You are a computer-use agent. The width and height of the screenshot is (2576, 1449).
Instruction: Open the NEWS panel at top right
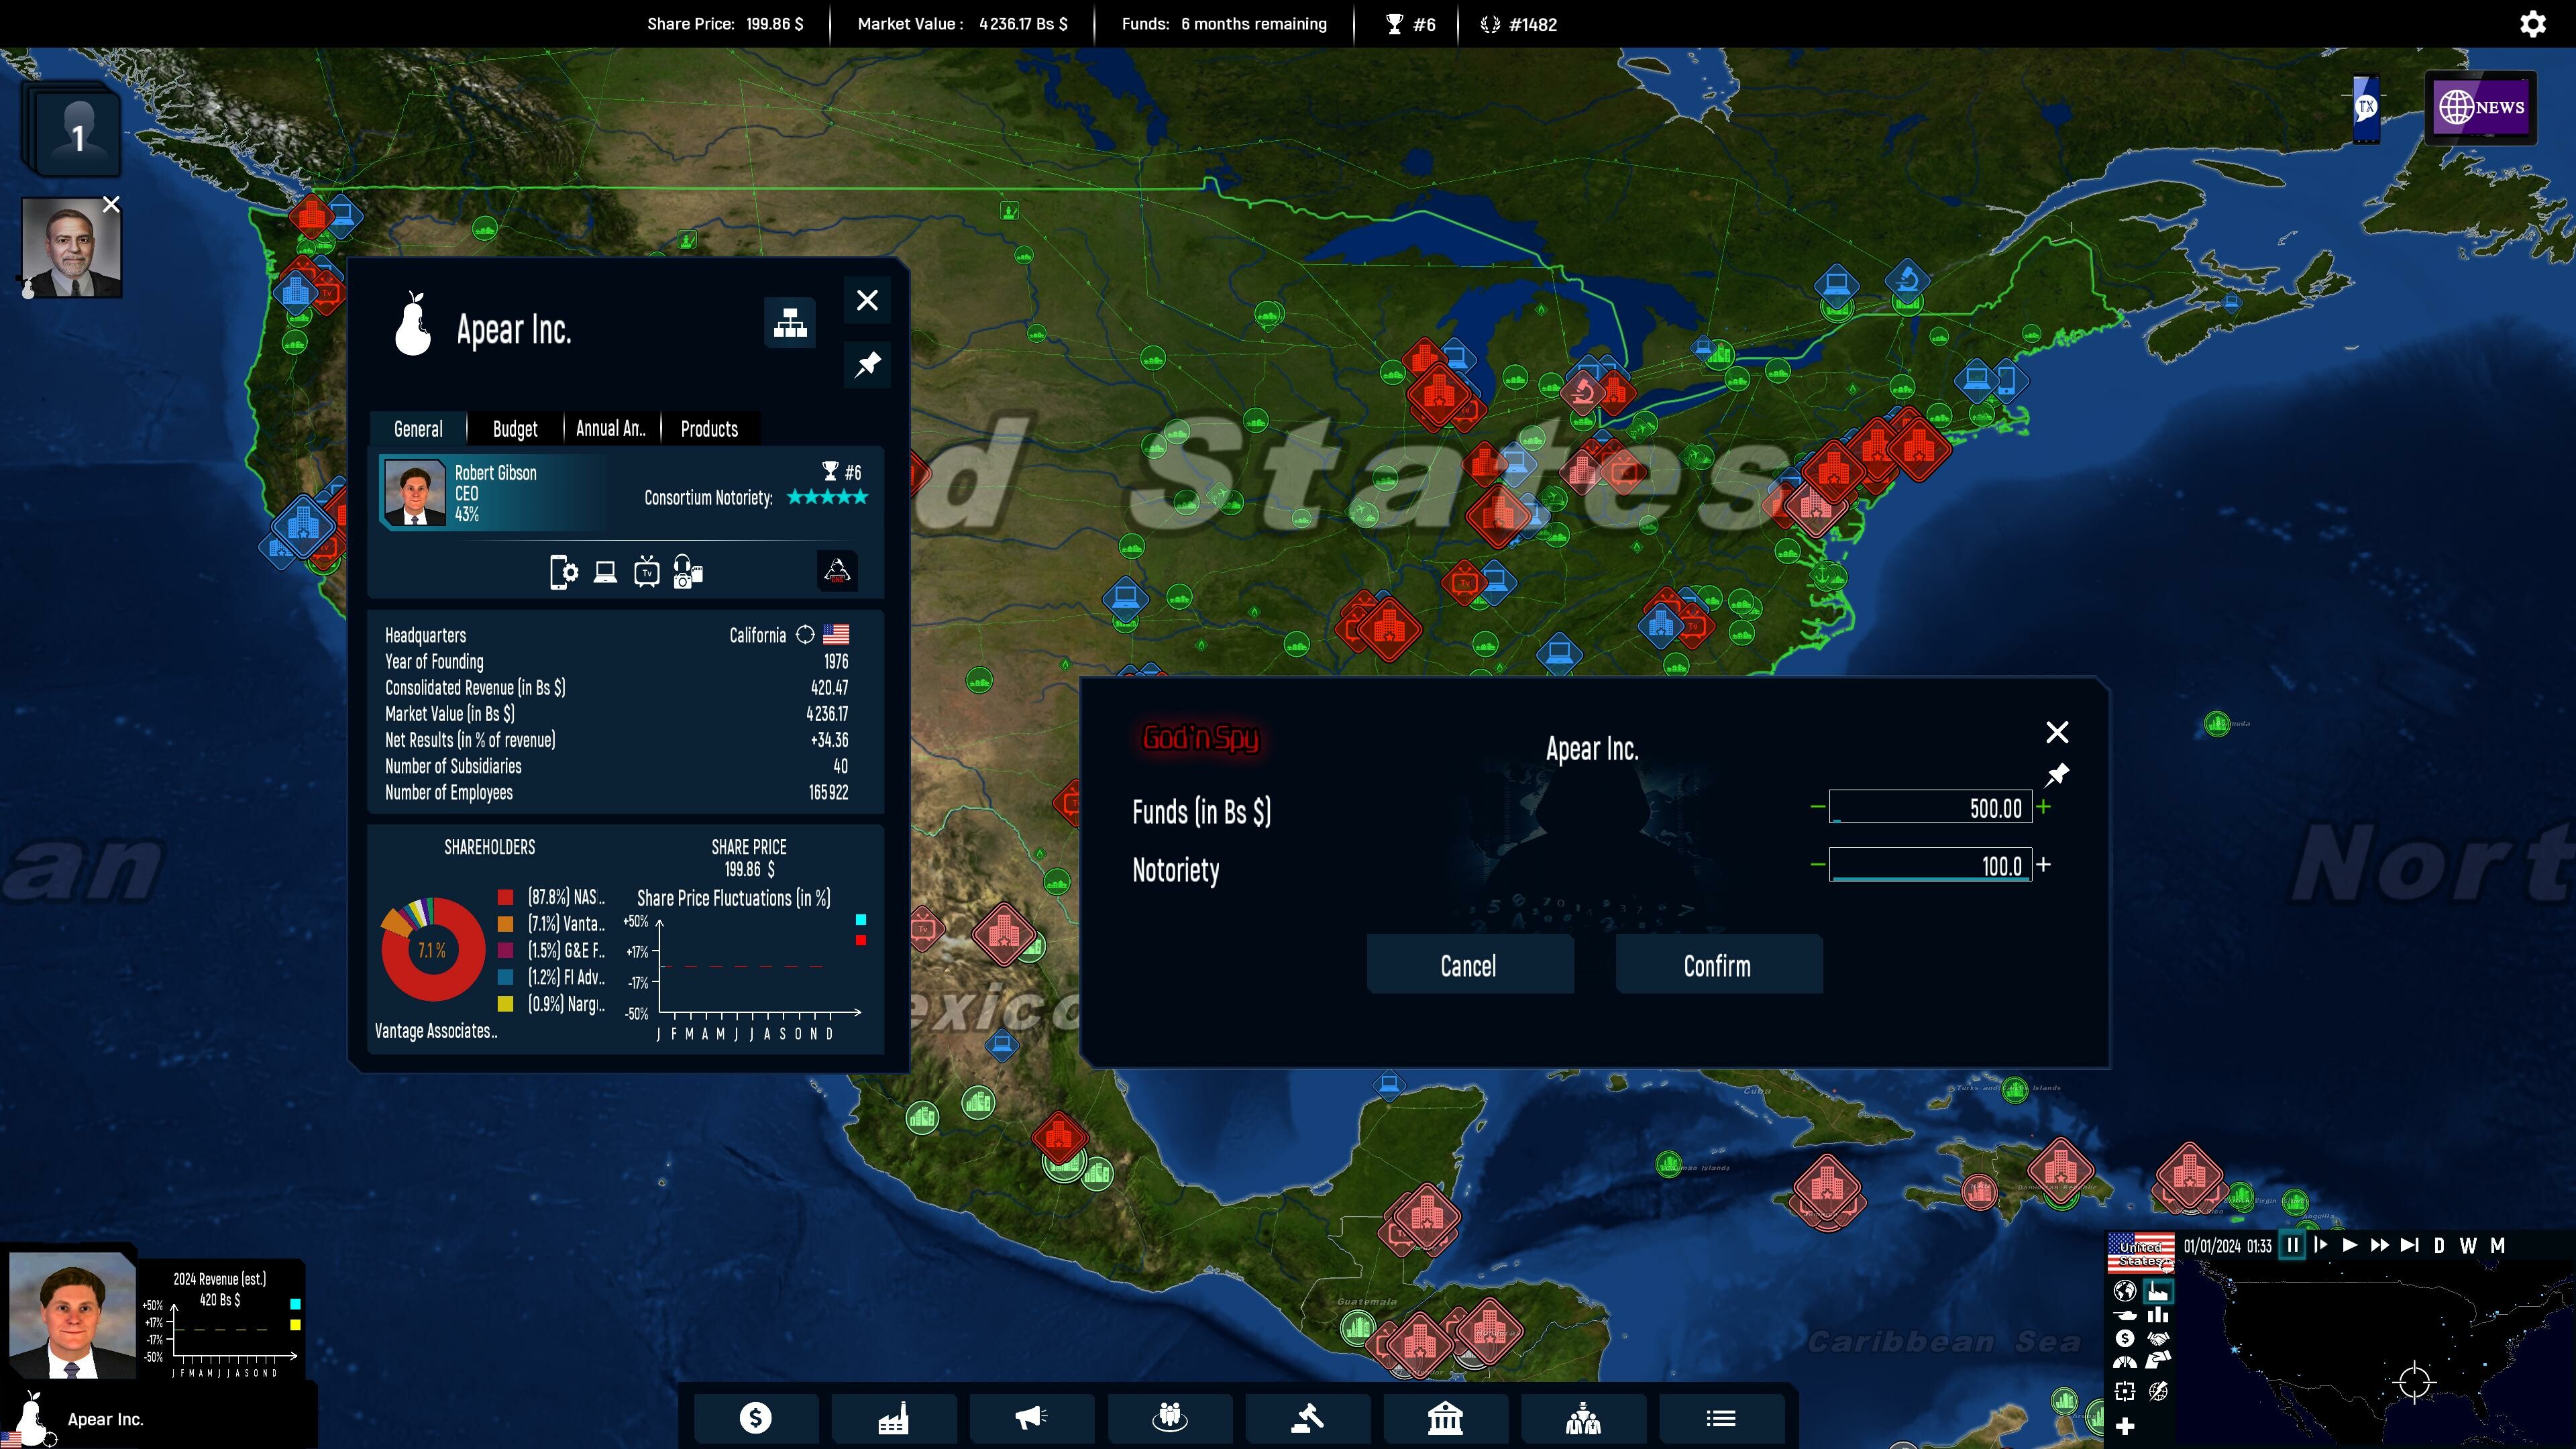[2482, 107]
